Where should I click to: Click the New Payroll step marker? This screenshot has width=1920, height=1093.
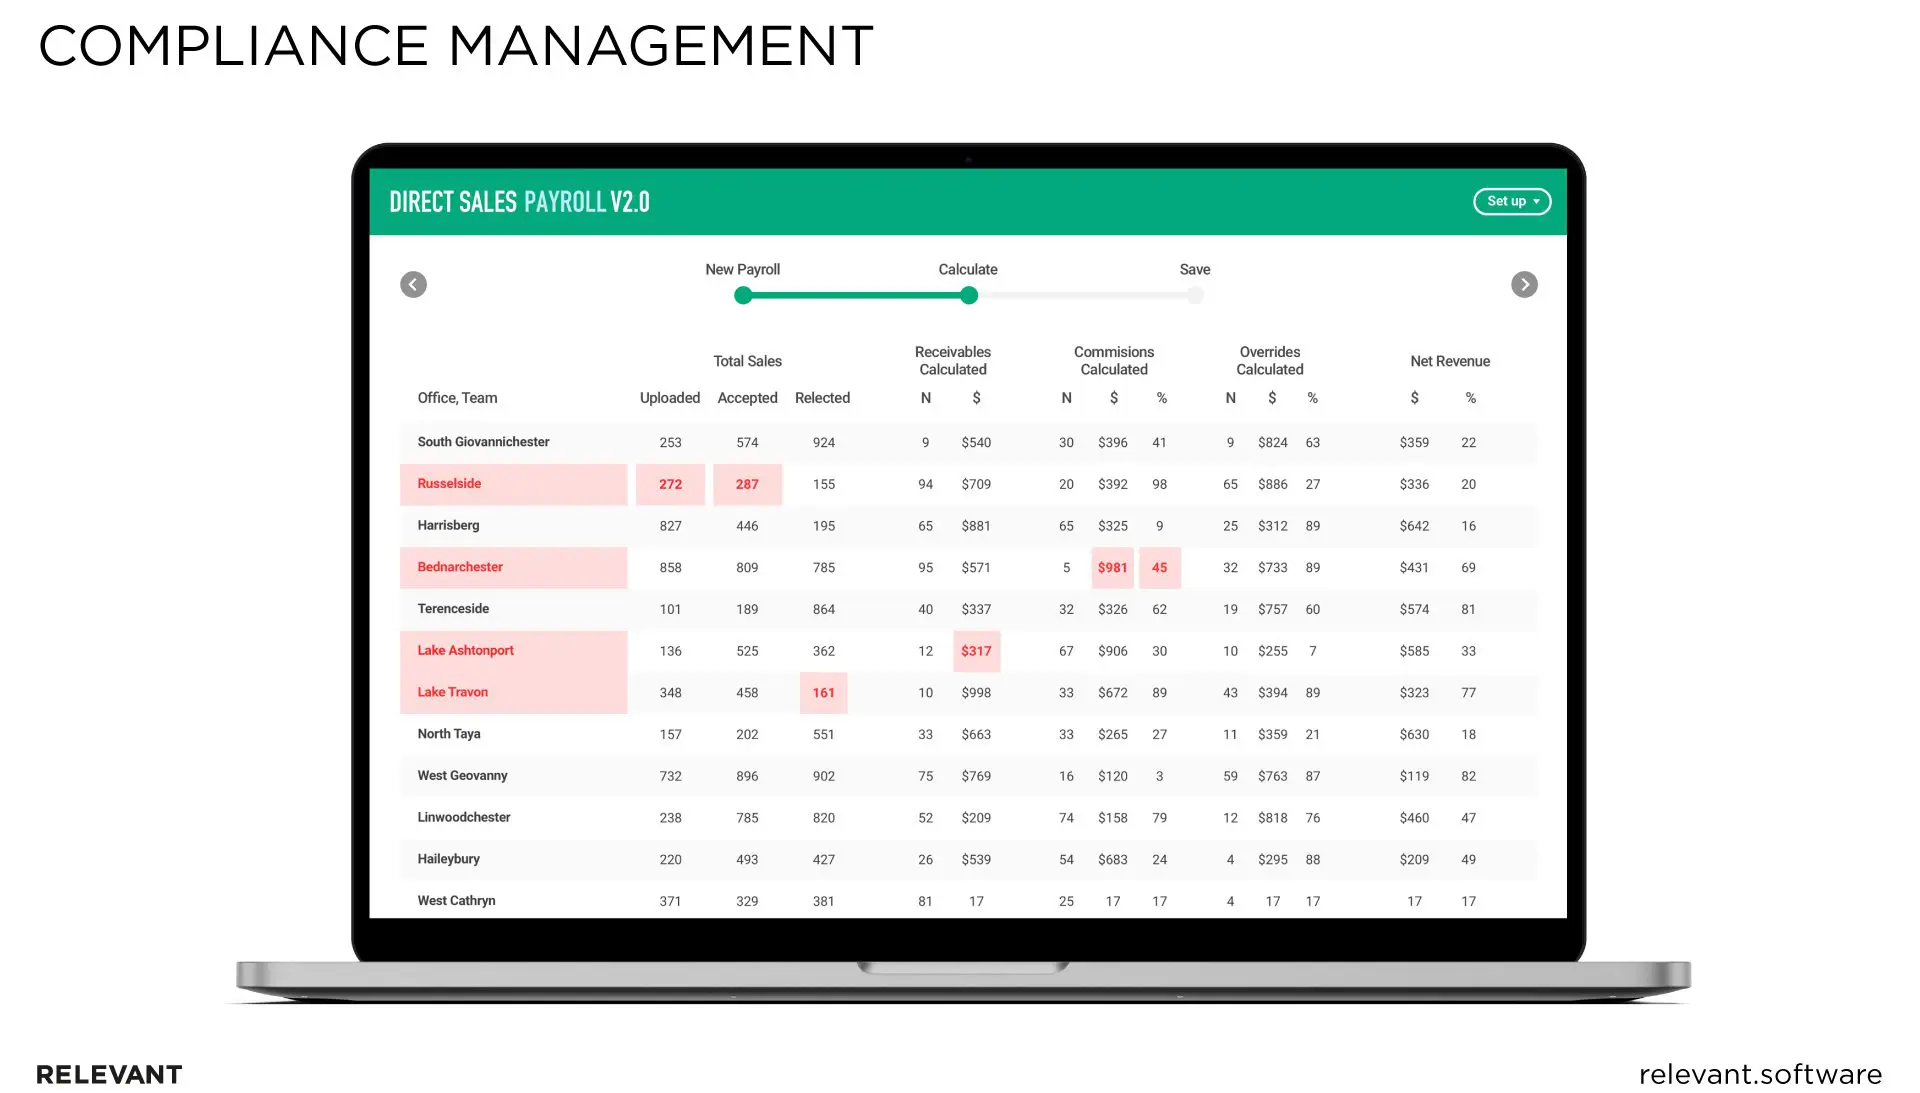click(x=742, y=295)
